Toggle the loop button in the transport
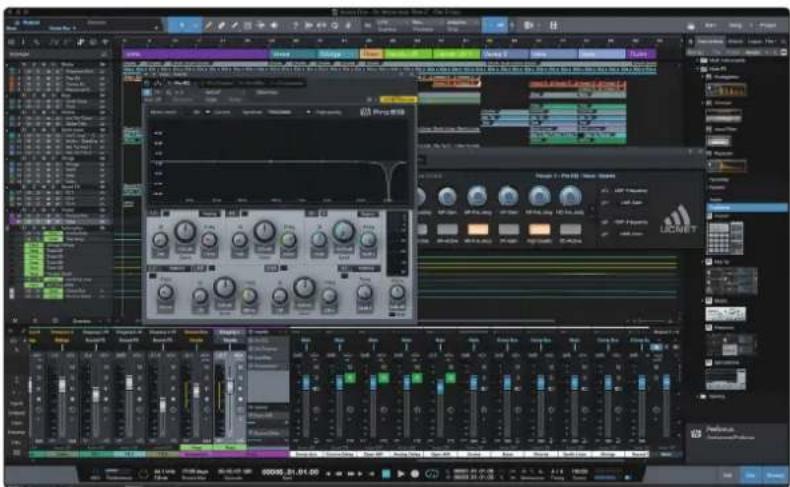Screen dimensions: 790x487 tap(432, 474)
